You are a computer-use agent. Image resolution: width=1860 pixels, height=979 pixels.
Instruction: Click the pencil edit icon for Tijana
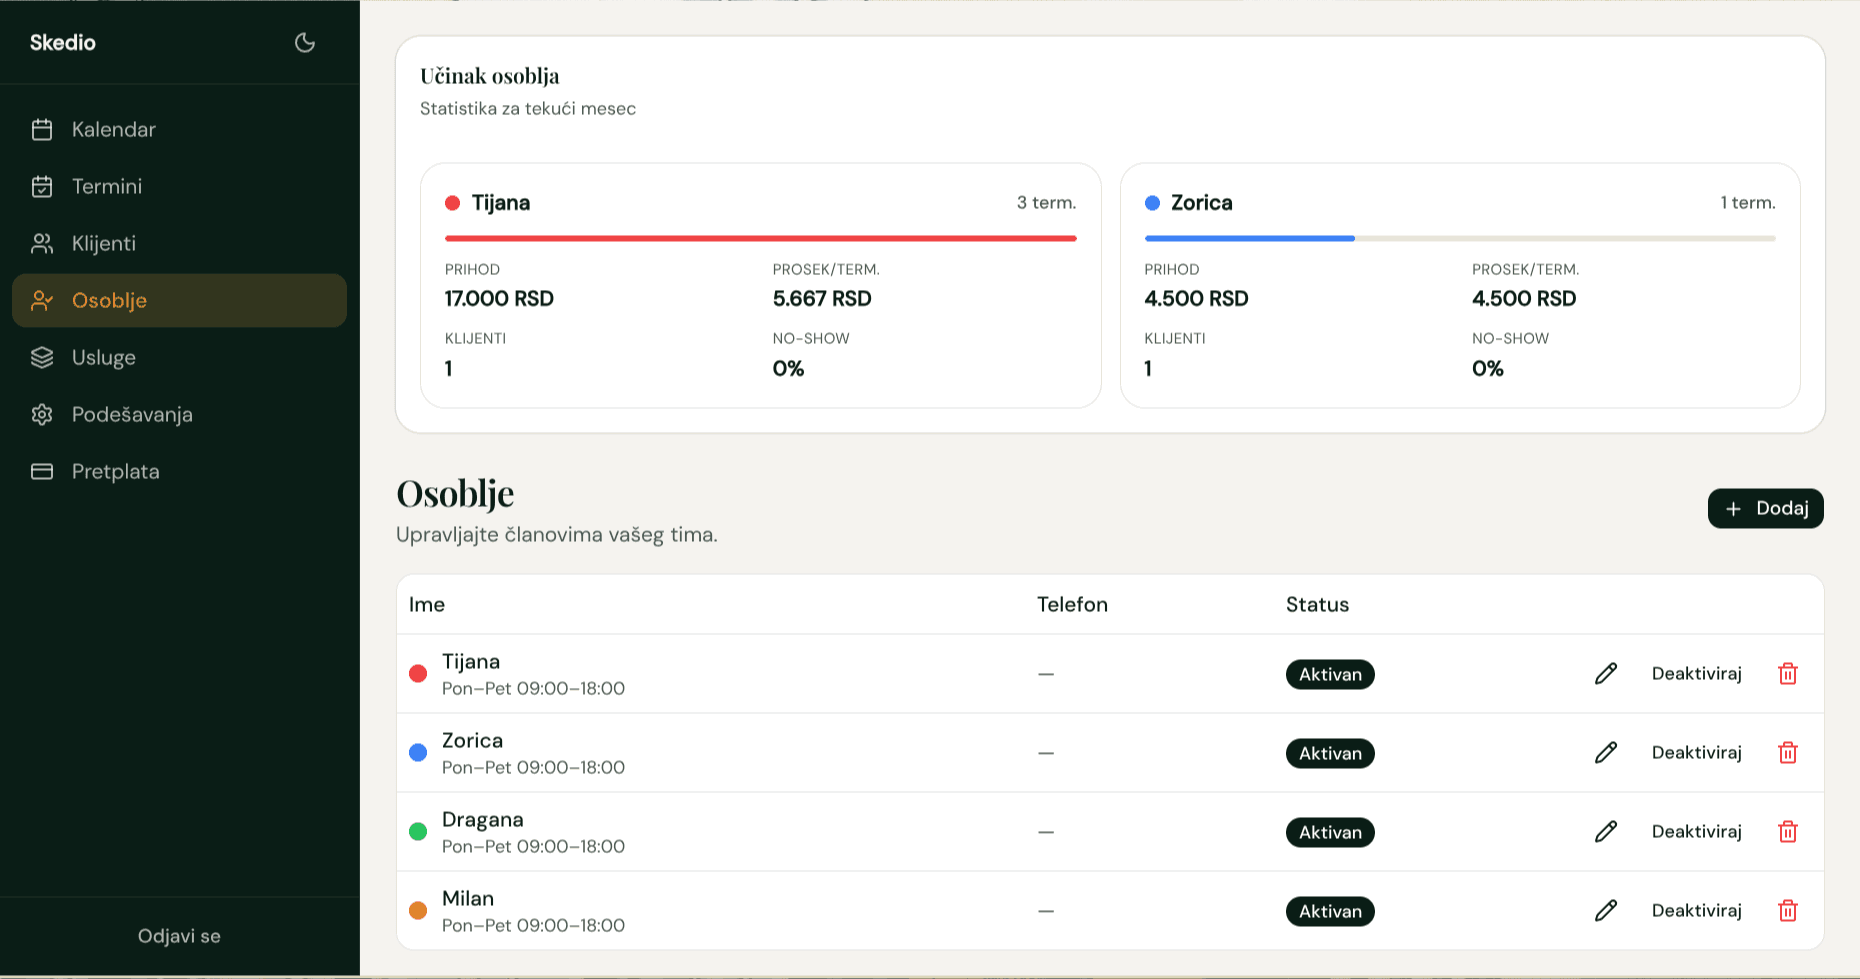point(1606,674)
